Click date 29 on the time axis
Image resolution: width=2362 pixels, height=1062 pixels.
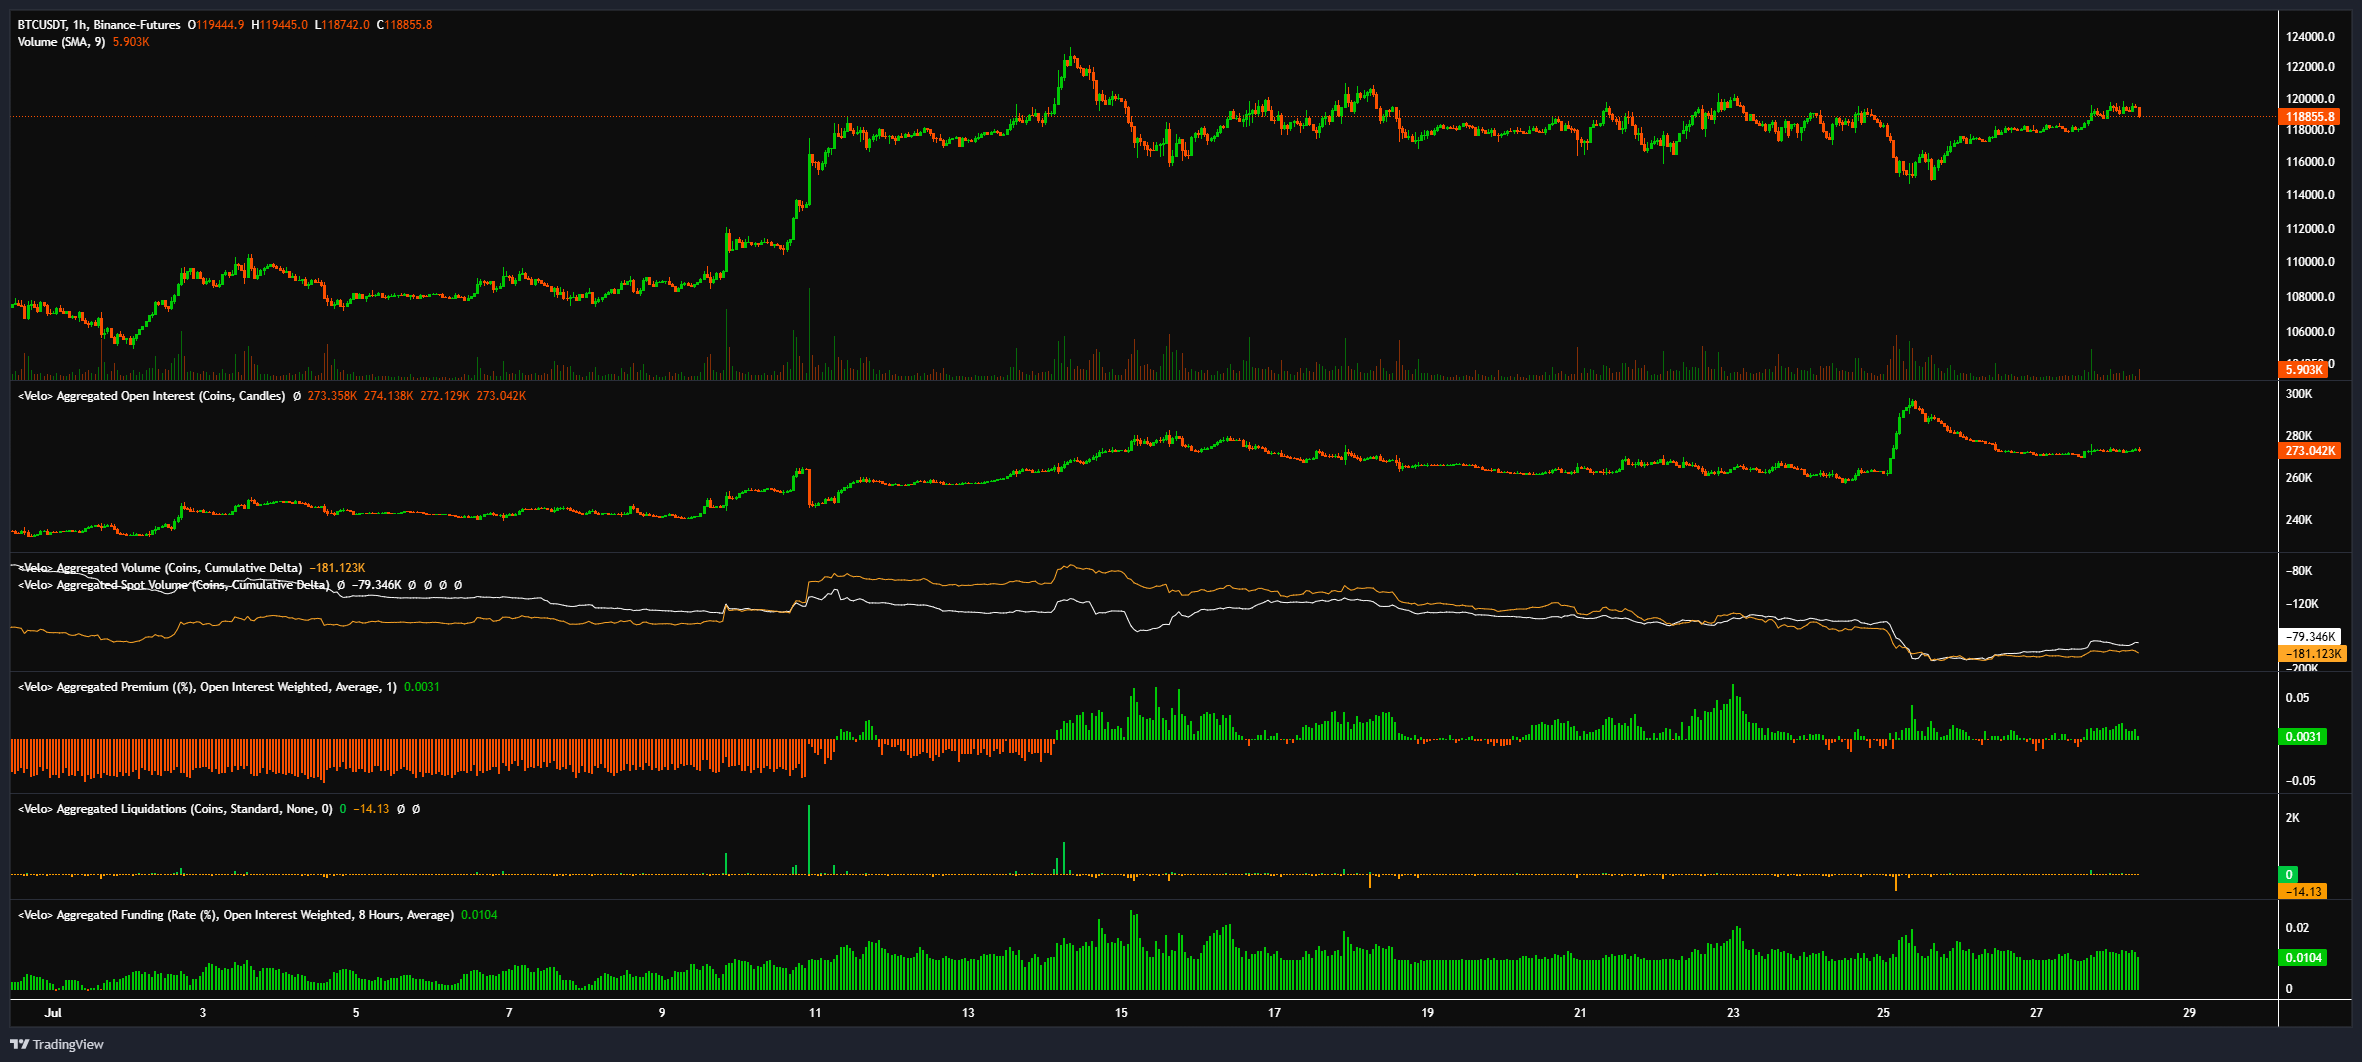2189,1013
